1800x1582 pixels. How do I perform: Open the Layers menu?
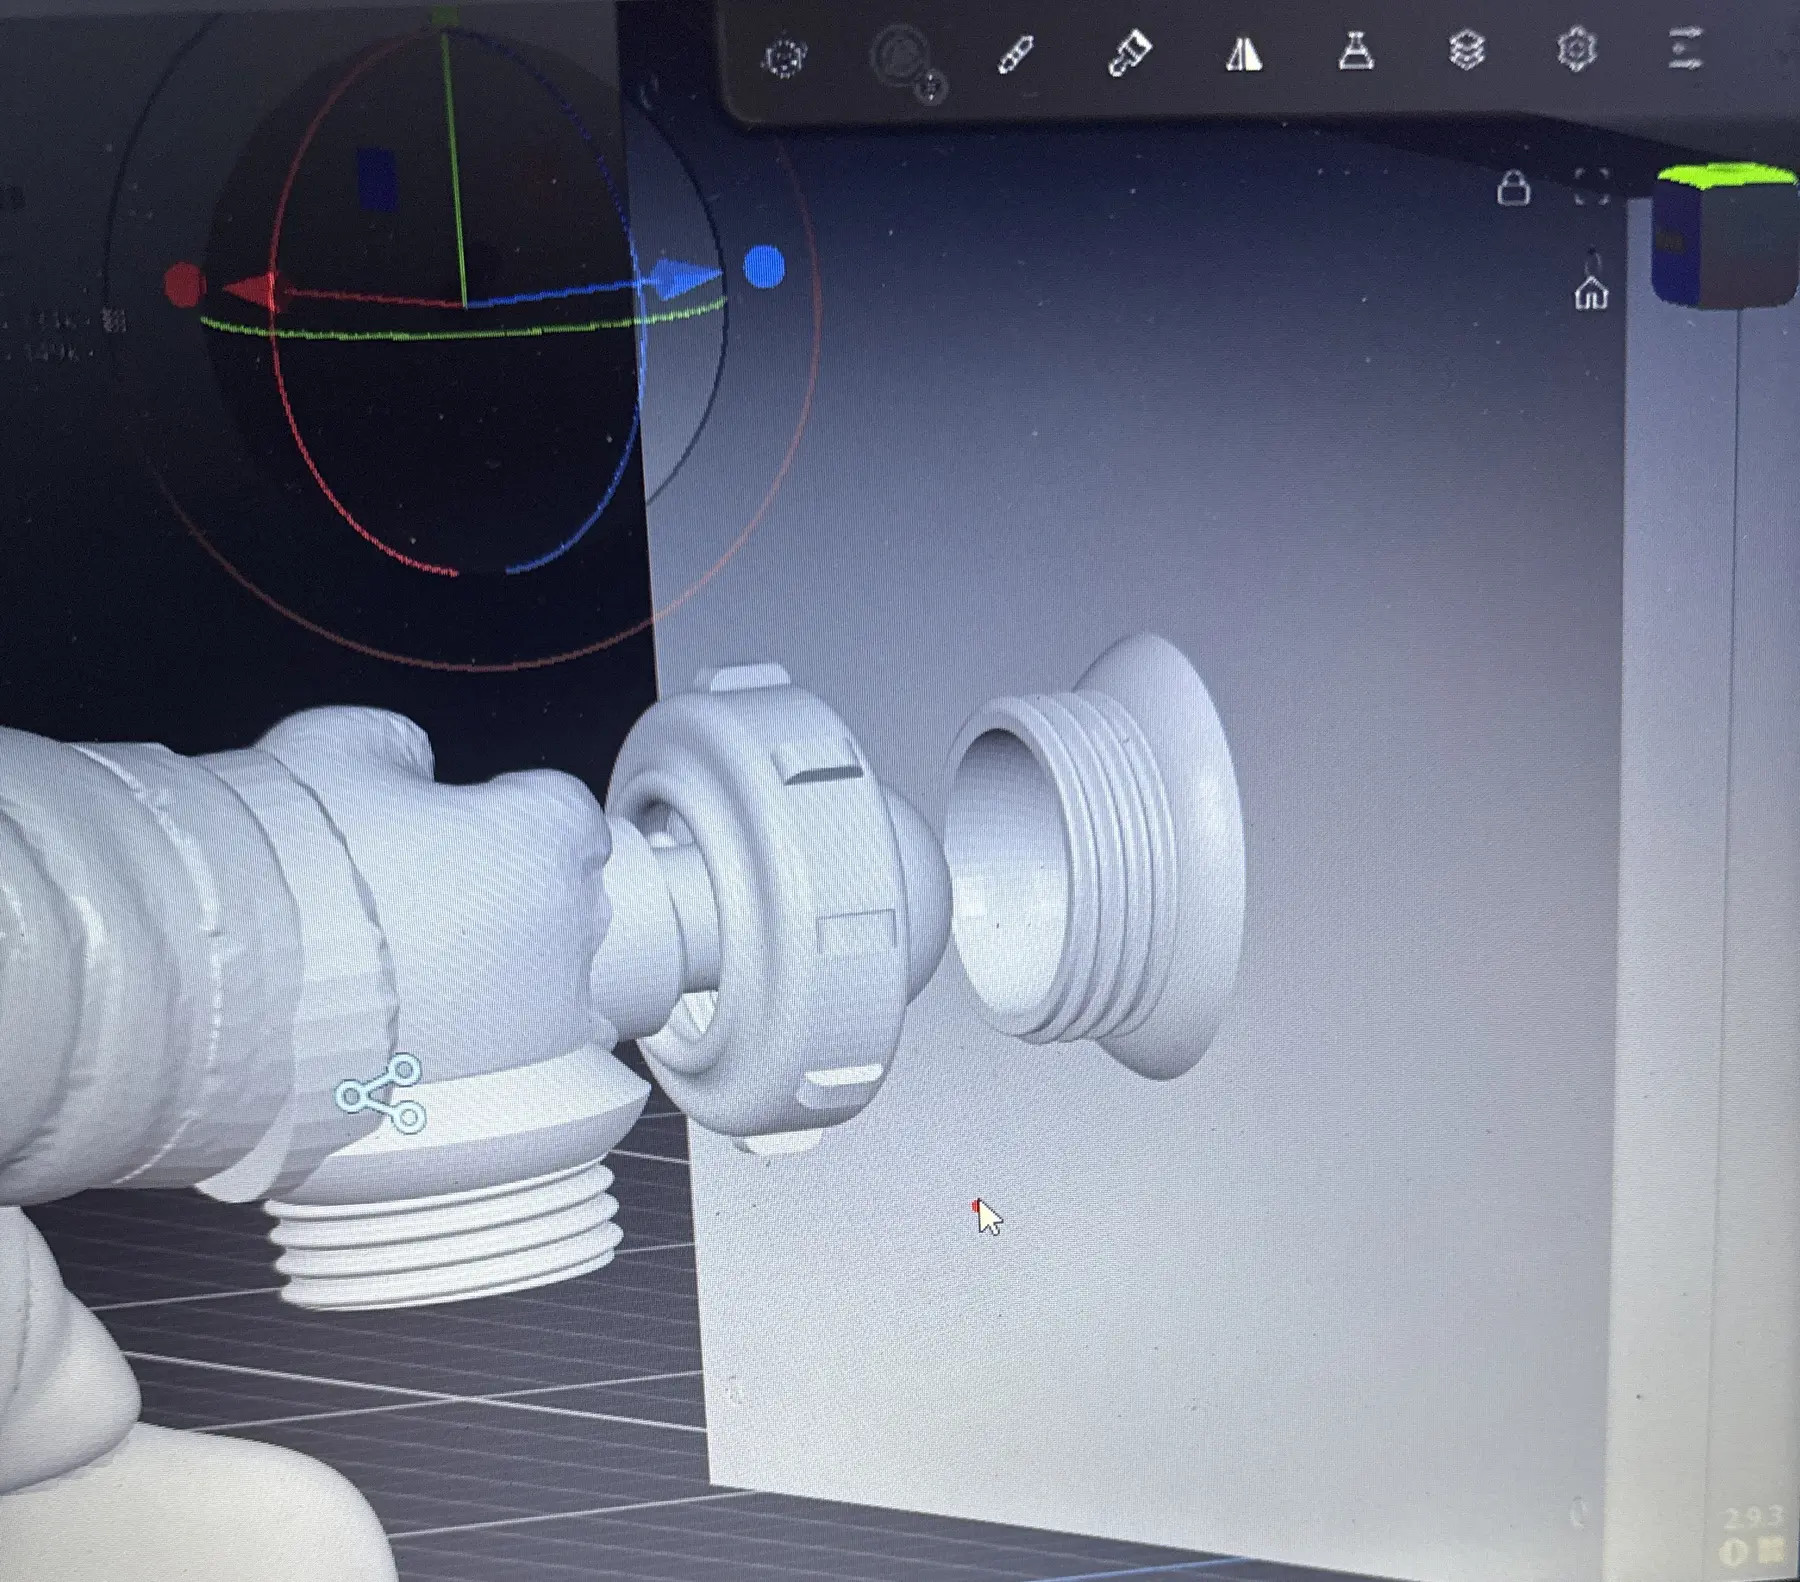1466,49
